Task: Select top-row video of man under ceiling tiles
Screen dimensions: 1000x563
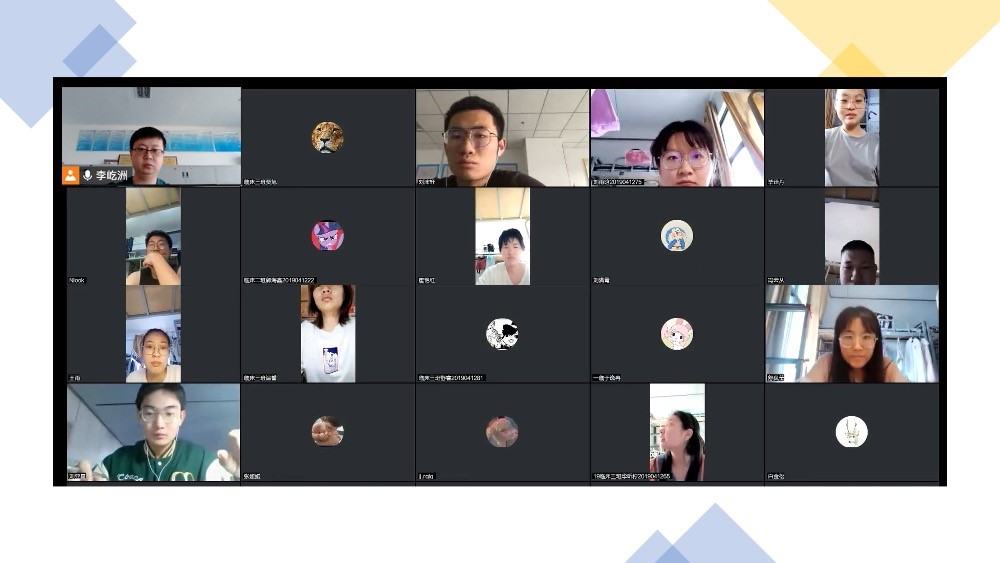Action: [502, 137]
